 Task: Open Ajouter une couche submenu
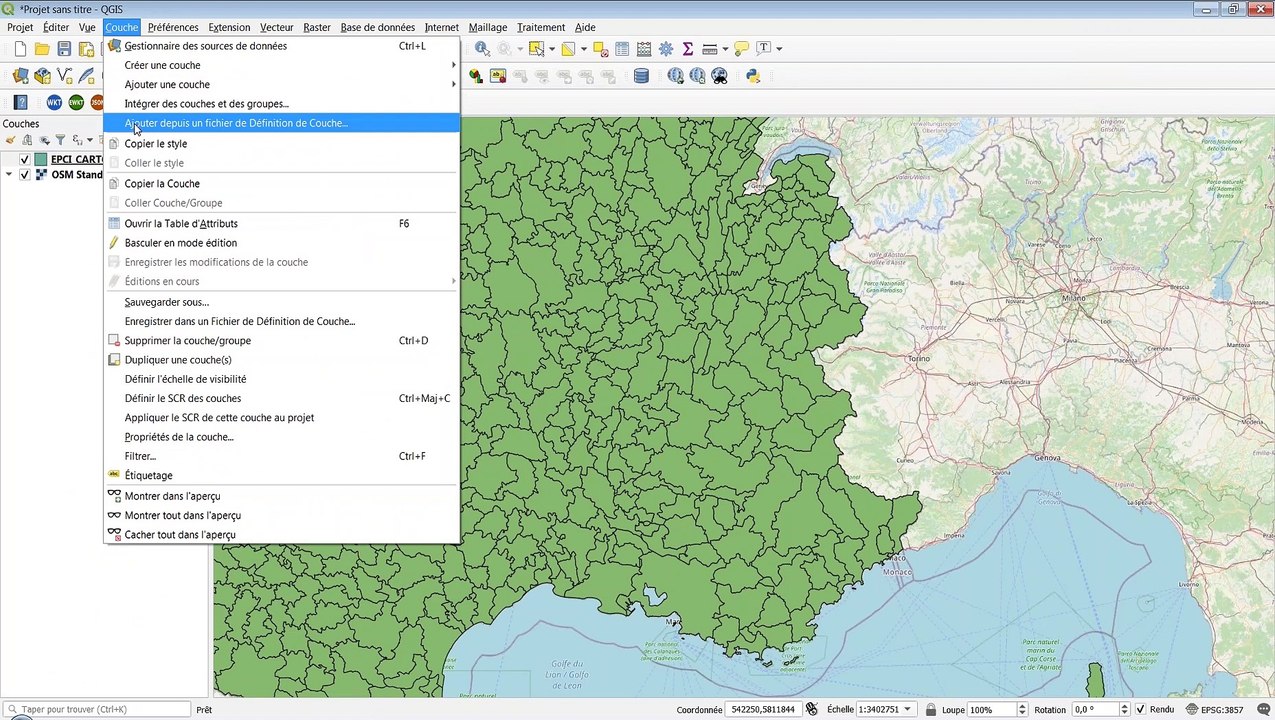[x=281, y=85]
